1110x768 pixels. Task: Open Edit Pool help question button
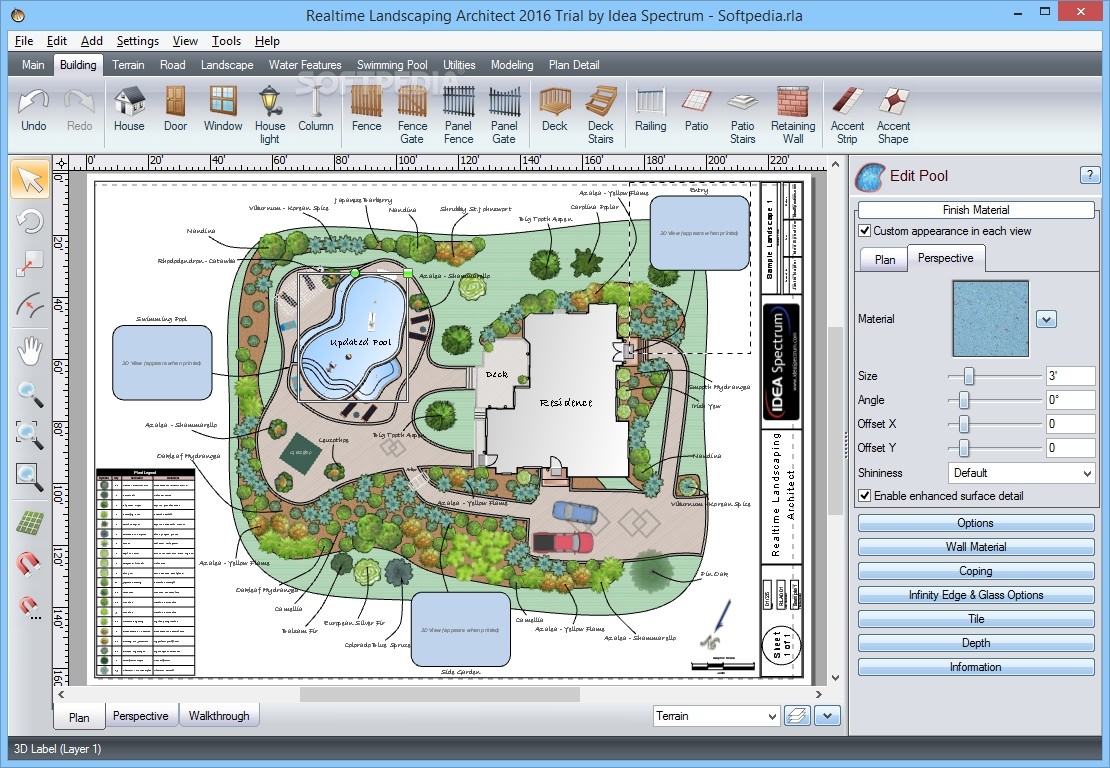[x=1089, y=174]
